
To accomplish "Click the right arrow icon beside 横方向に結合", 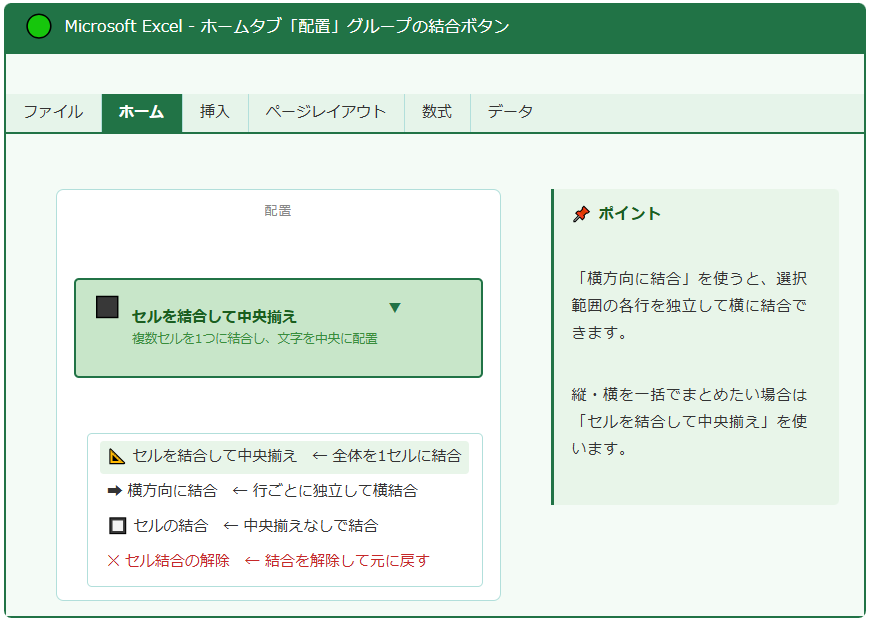I will [x=114, y=491].
